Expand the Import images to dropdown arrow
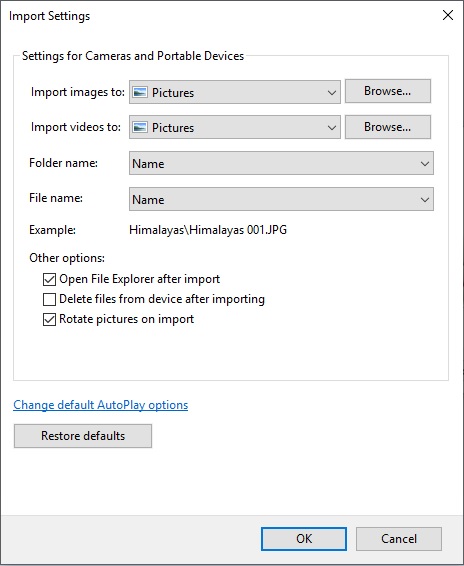This screenshot has height=566, width=464. point(332,92)
